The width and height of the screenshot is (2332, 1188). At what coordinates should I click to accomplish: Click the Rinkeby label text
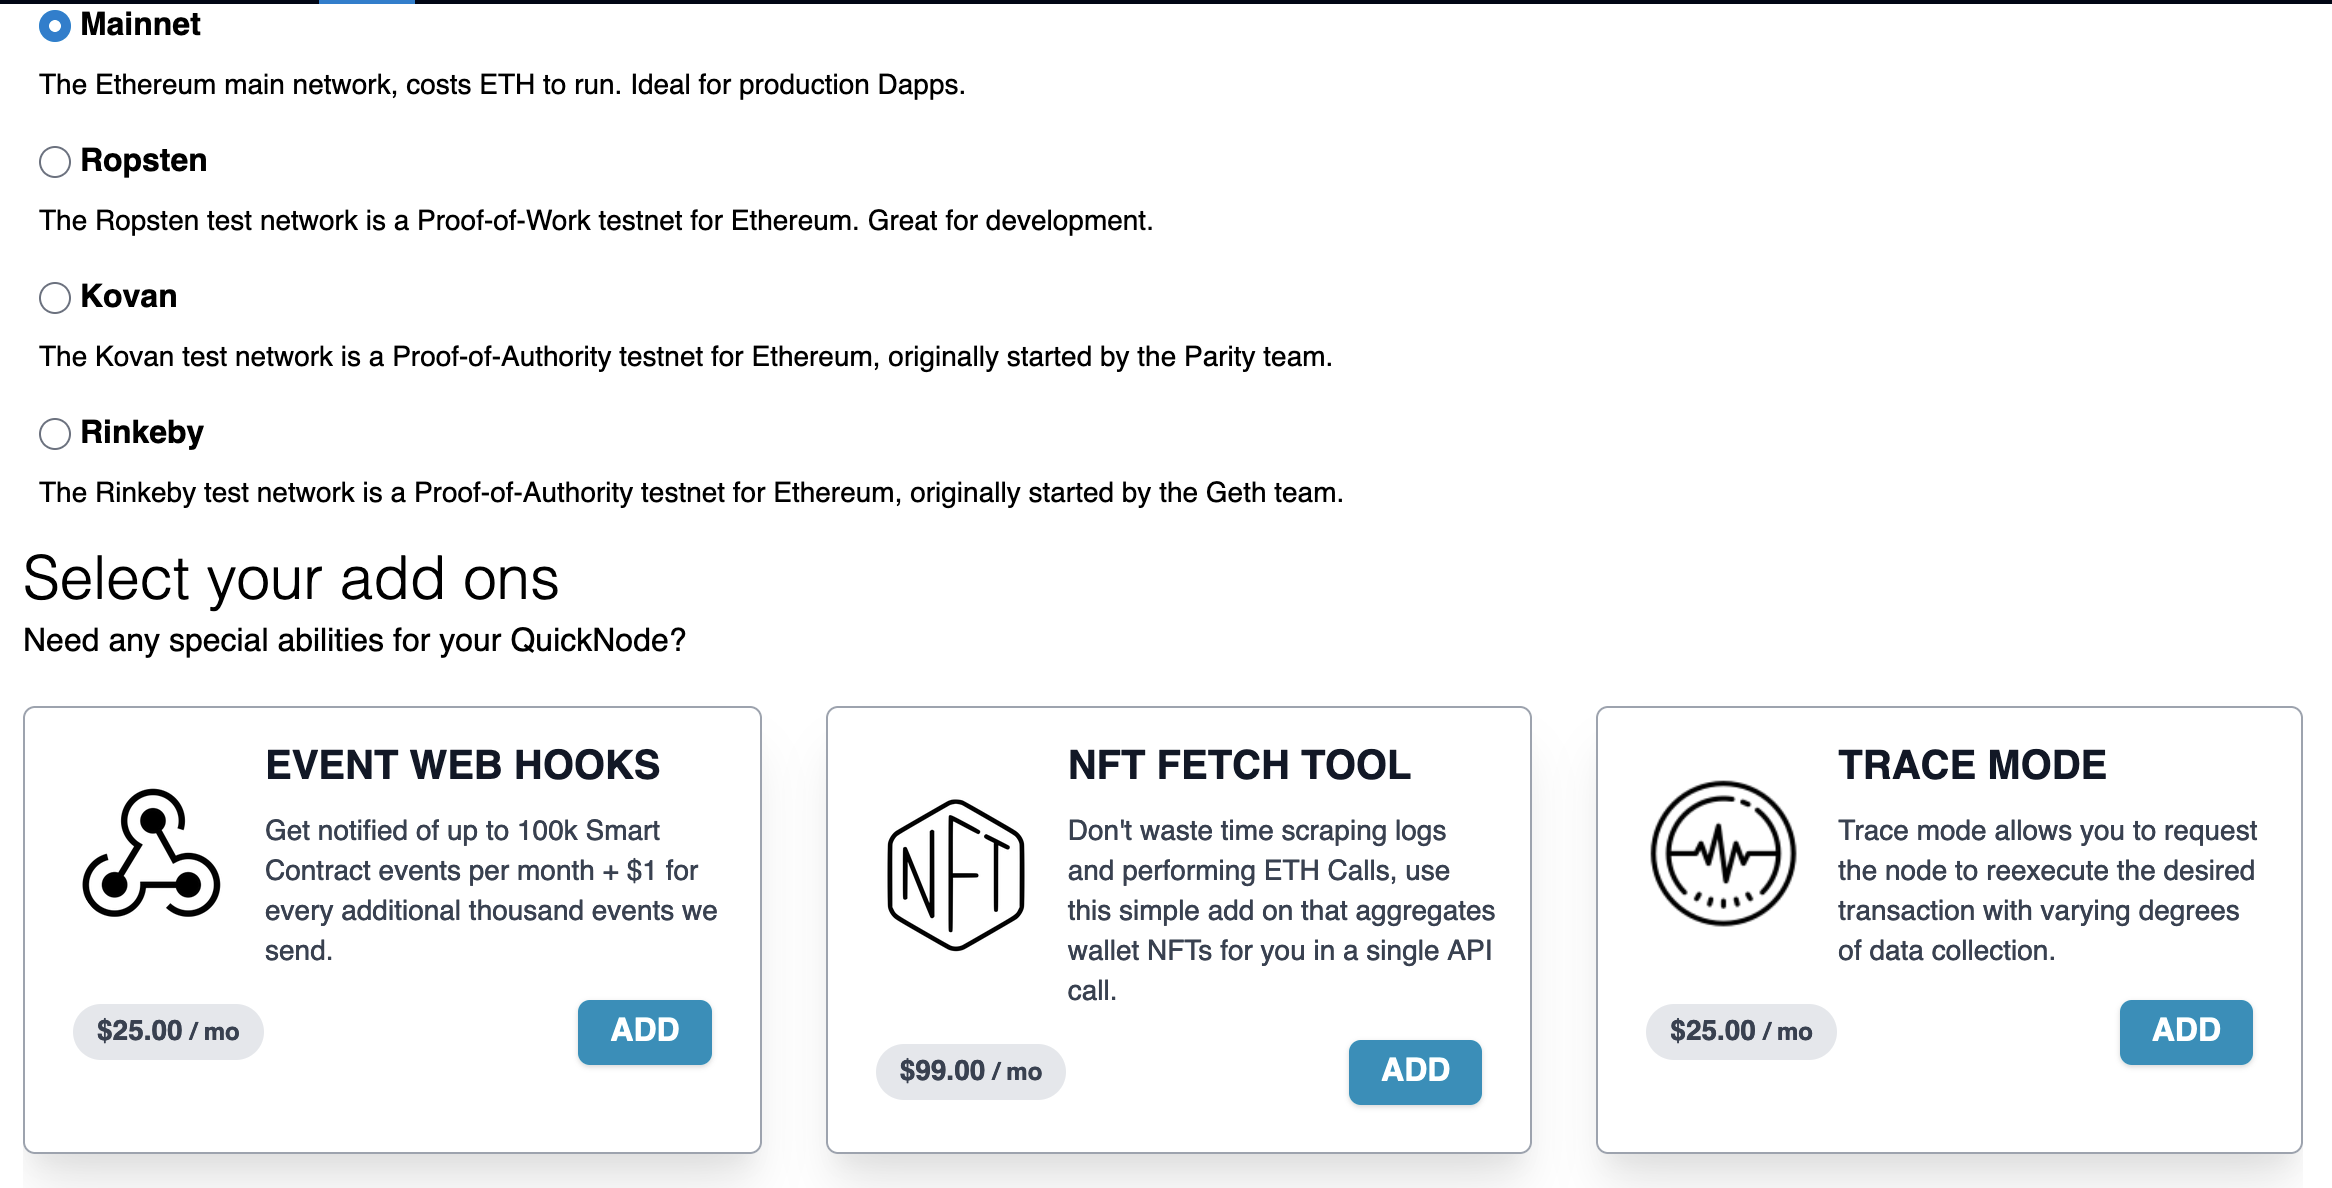142,432
